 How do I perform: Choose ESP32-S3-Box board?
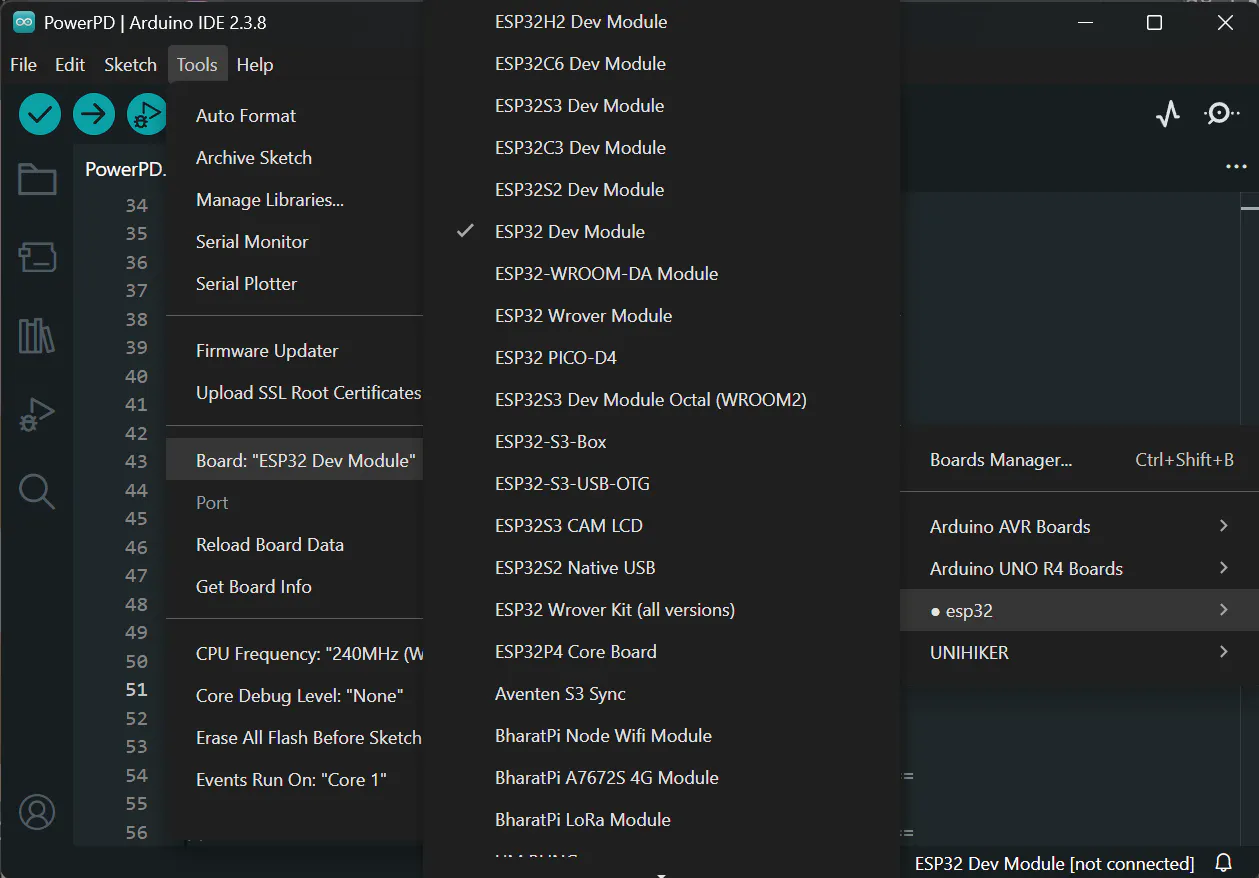tap(661, 442)
